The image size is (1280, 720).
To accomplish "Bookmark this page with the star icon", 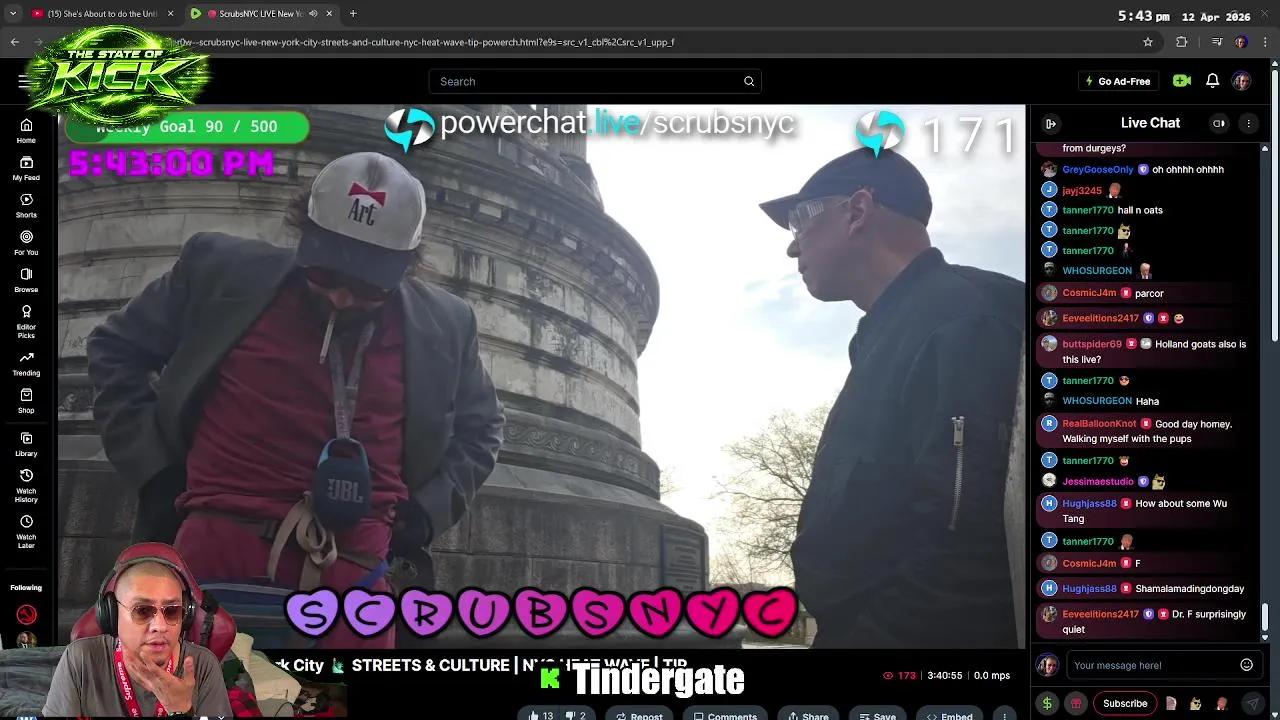I will click(x=1148, y=42).
